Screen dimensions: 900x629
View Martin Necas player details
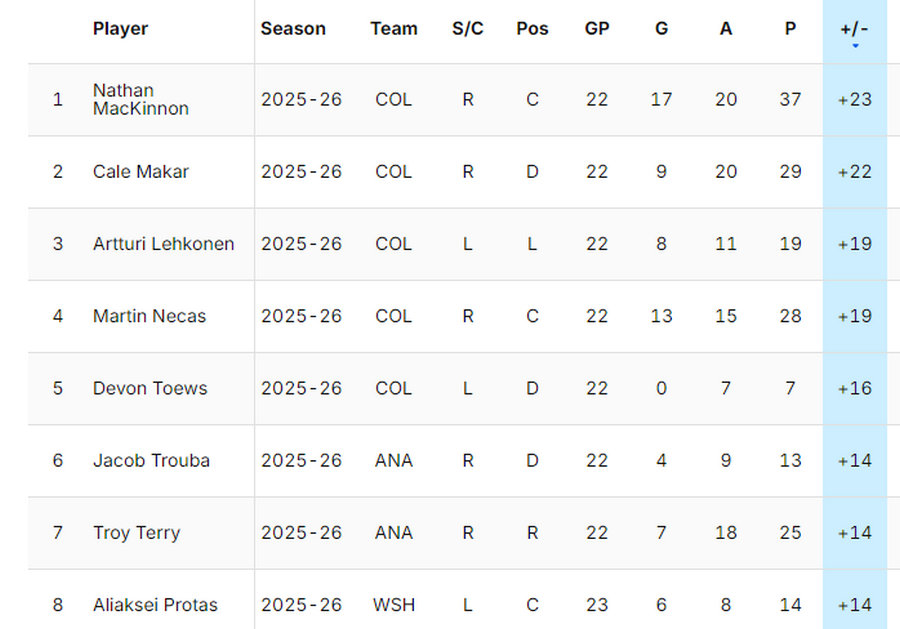[149, 316]
